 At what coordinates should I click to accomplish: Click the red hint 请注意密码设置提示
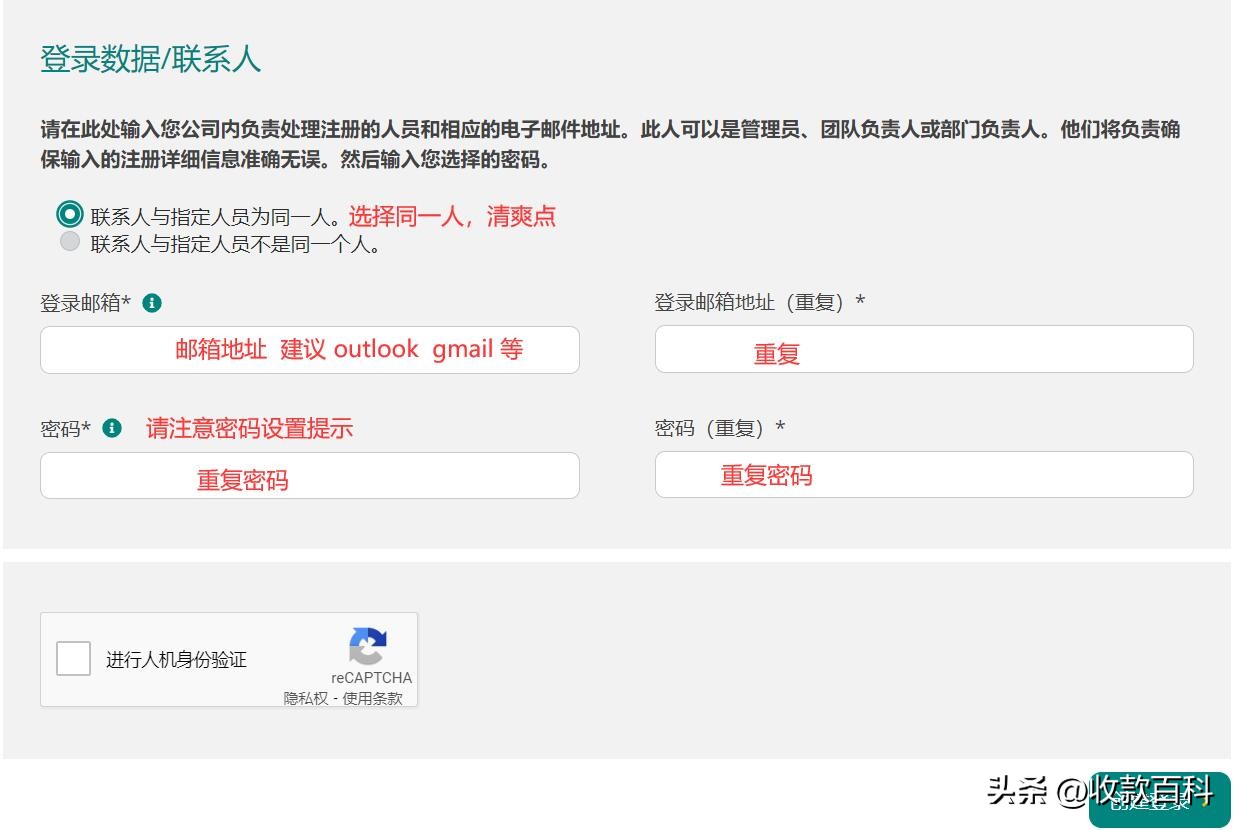[x=249, y=427]
